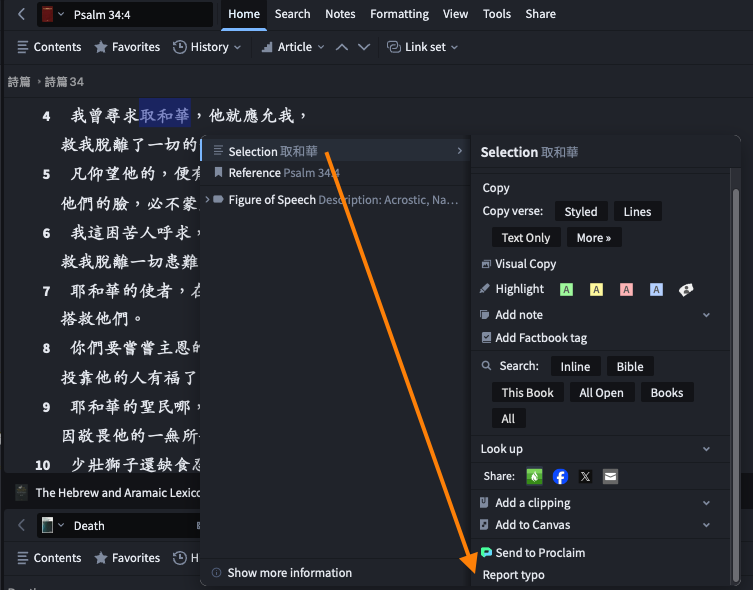
Task: Click the 詩篇 34 breadcrumb
Action: (x=64, y=82)
